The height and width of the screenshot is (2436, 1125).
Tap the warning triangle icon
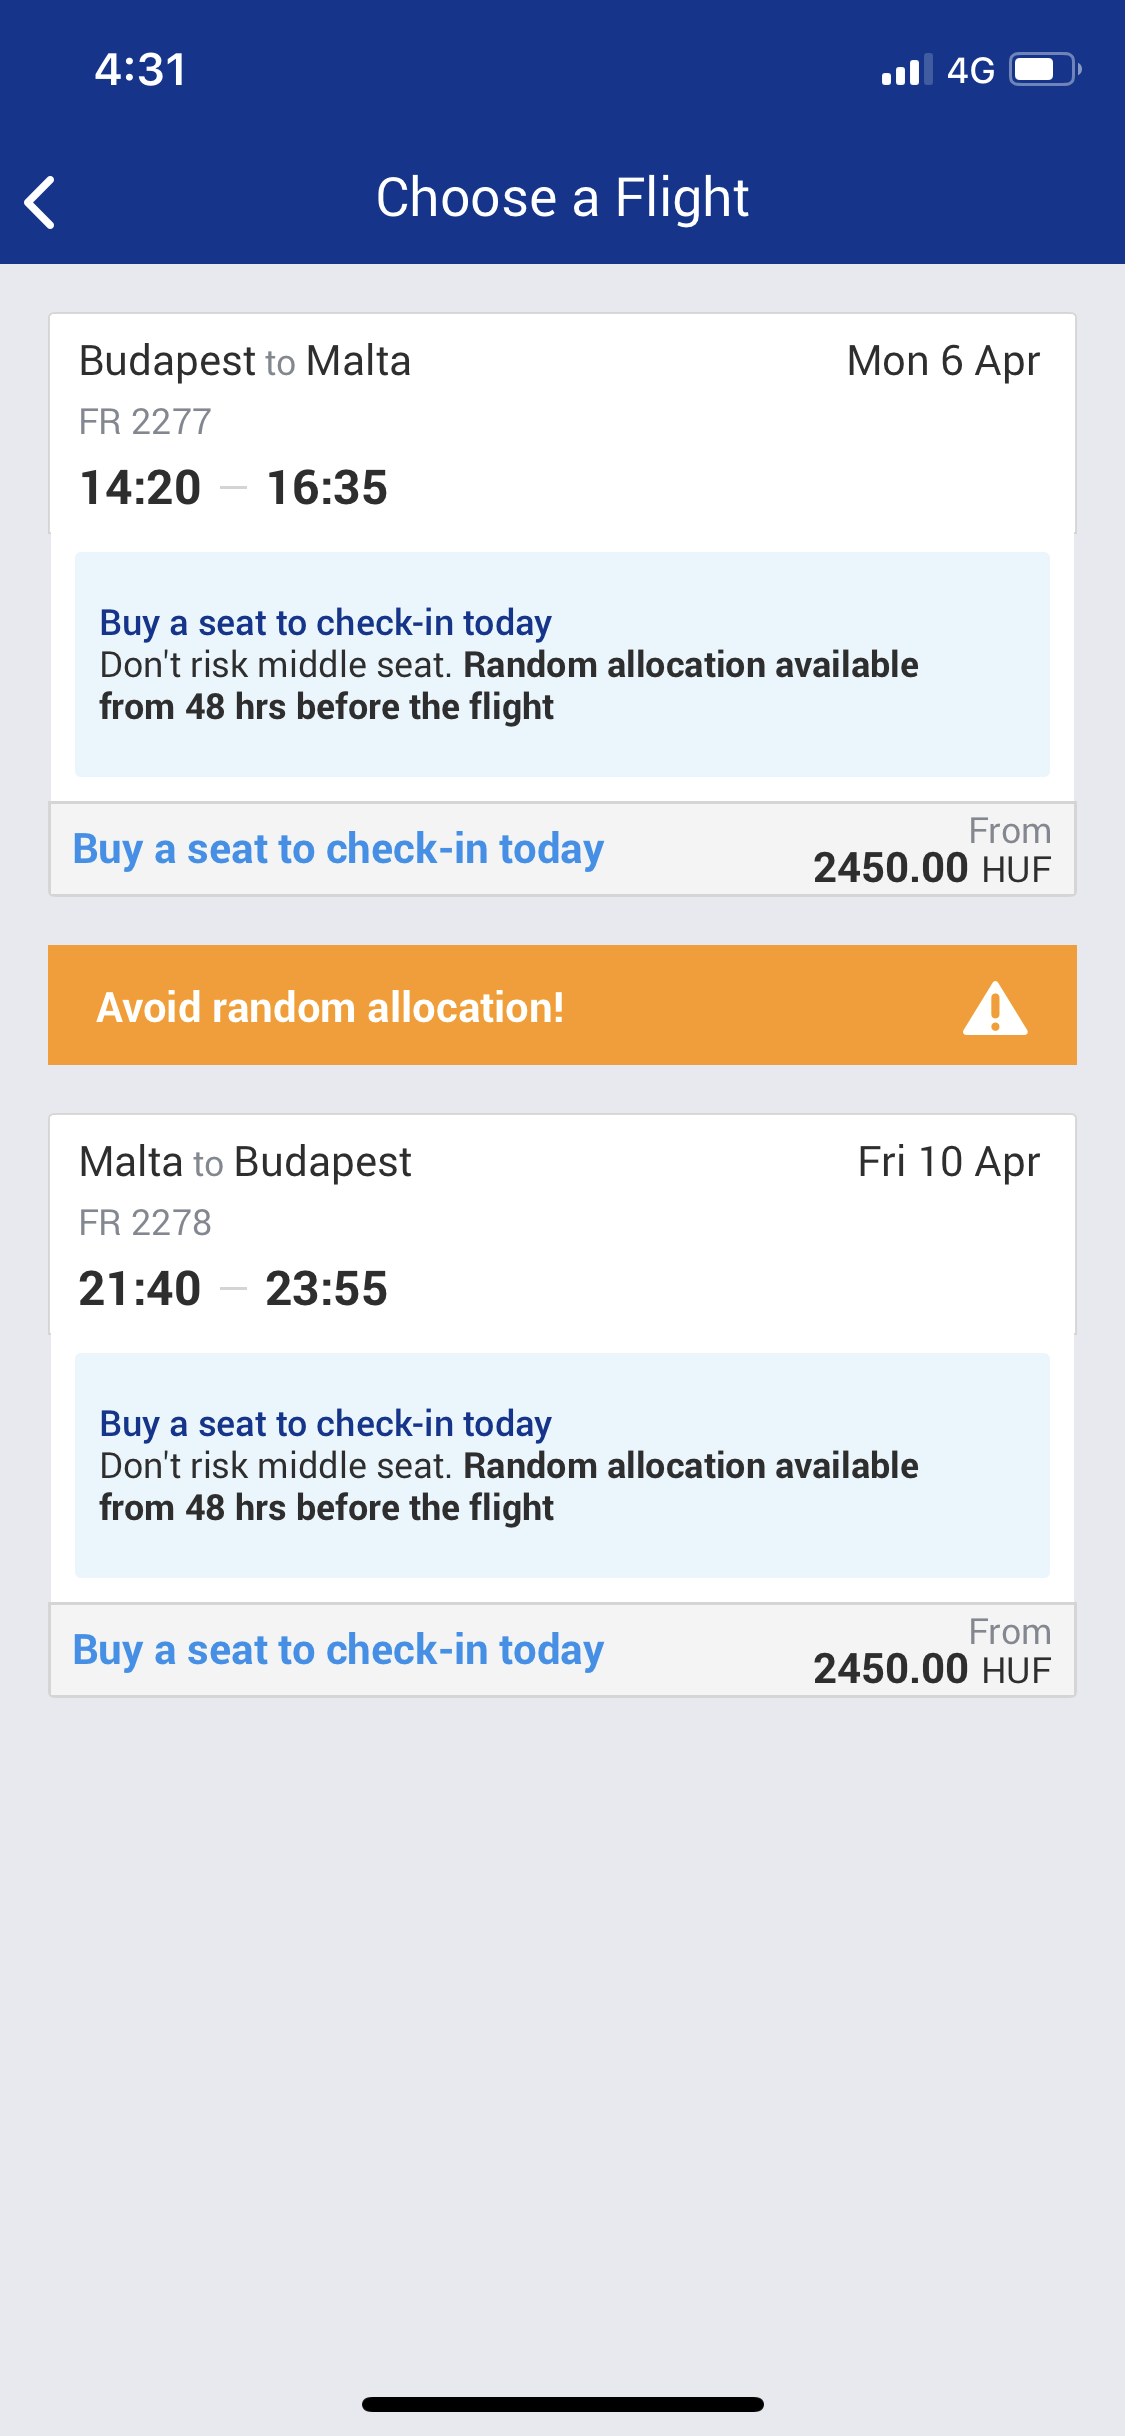995,1008
